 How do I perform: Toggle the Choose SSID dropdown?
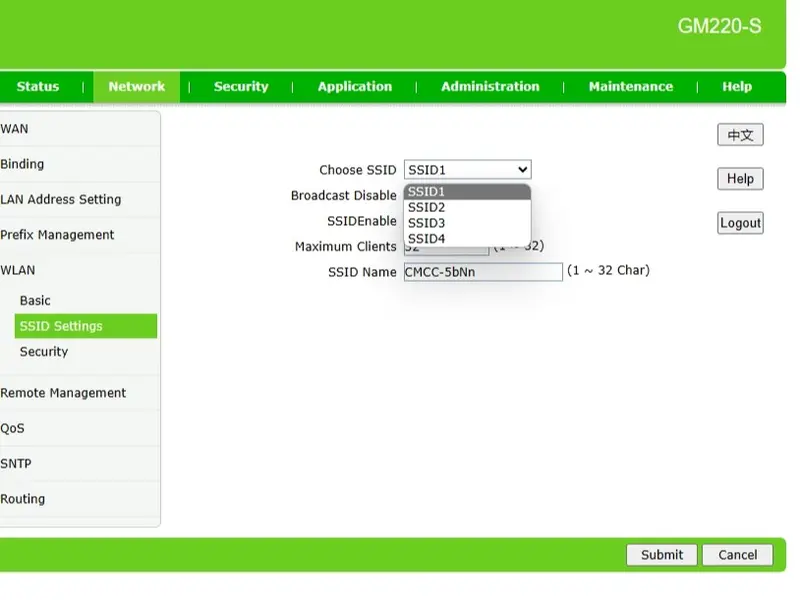coord(467,170)
